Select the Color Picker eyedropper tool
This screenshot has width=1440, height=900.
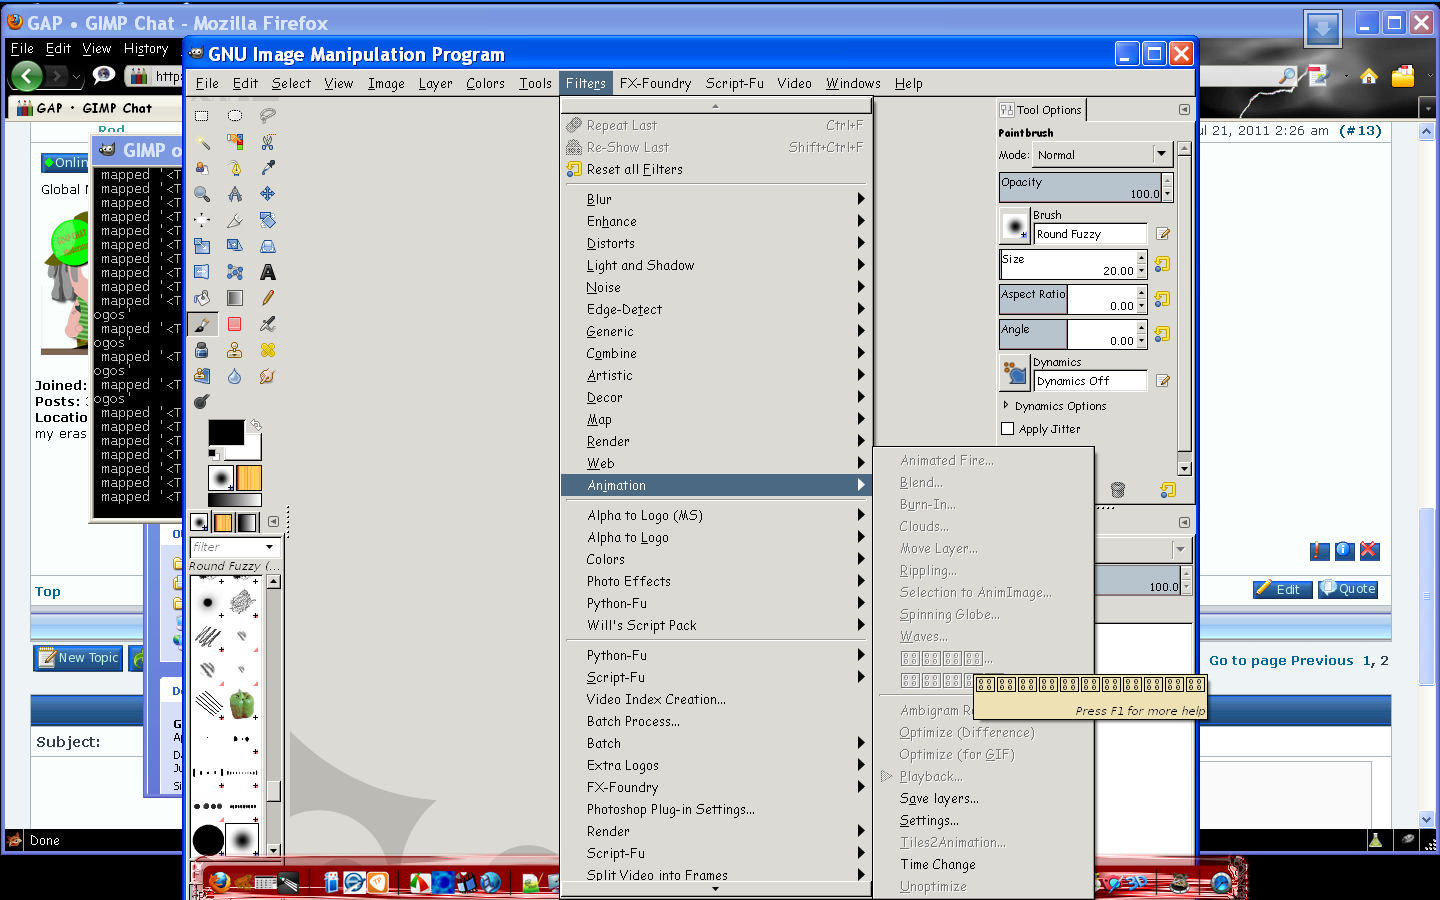(268, 168)
